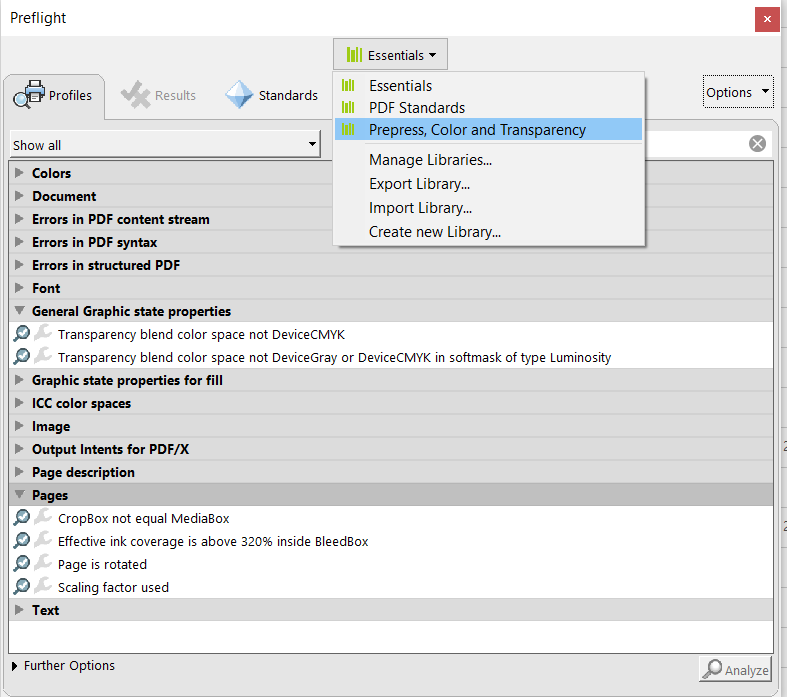Click magnifier icon beside CropBox not equal MediaBox
The image size is (787, 697).
tap(22, 517)
